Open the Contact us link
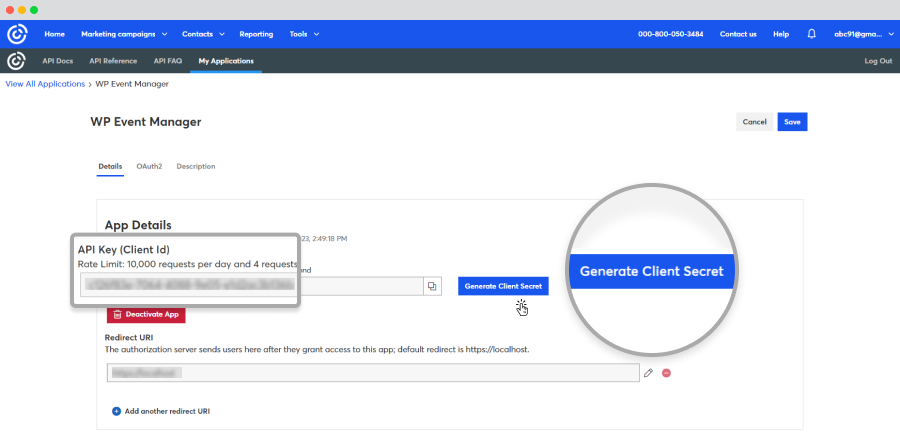 click(738, 34)
